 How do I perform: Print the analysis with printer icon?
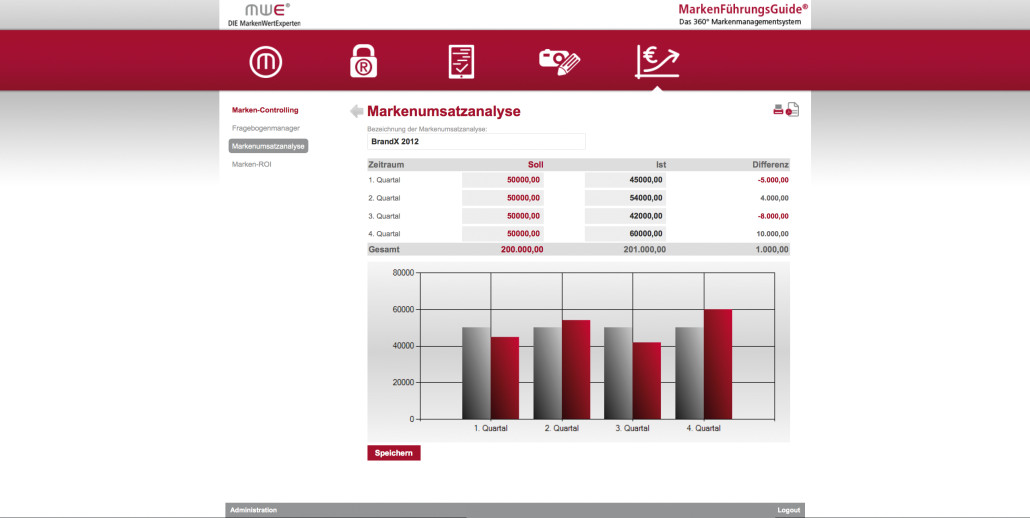click(x=778, y=110)
